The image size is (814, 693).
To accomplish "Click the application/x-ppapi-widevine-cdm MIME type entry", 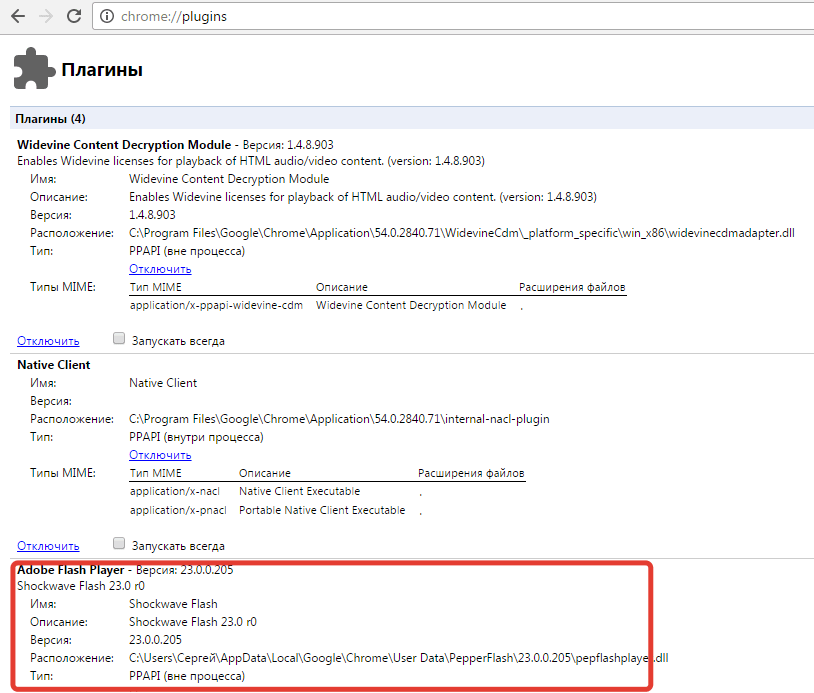I will tap(216, 305).
